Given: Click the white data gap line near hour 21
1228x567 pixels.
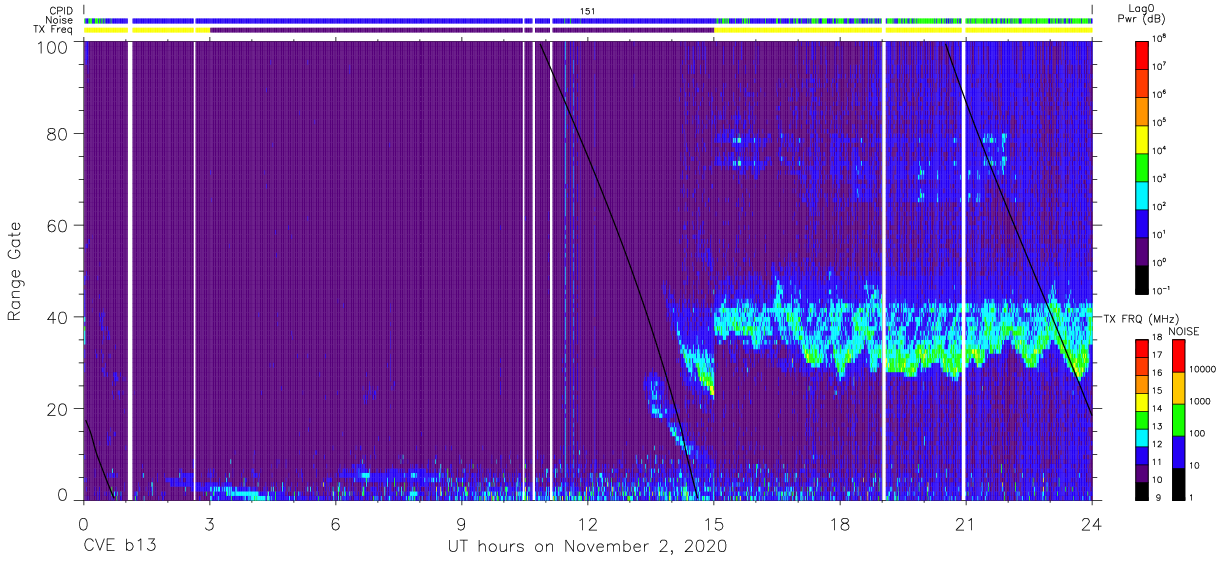Looking at the screenshot, I should click(x=963, y=270).
